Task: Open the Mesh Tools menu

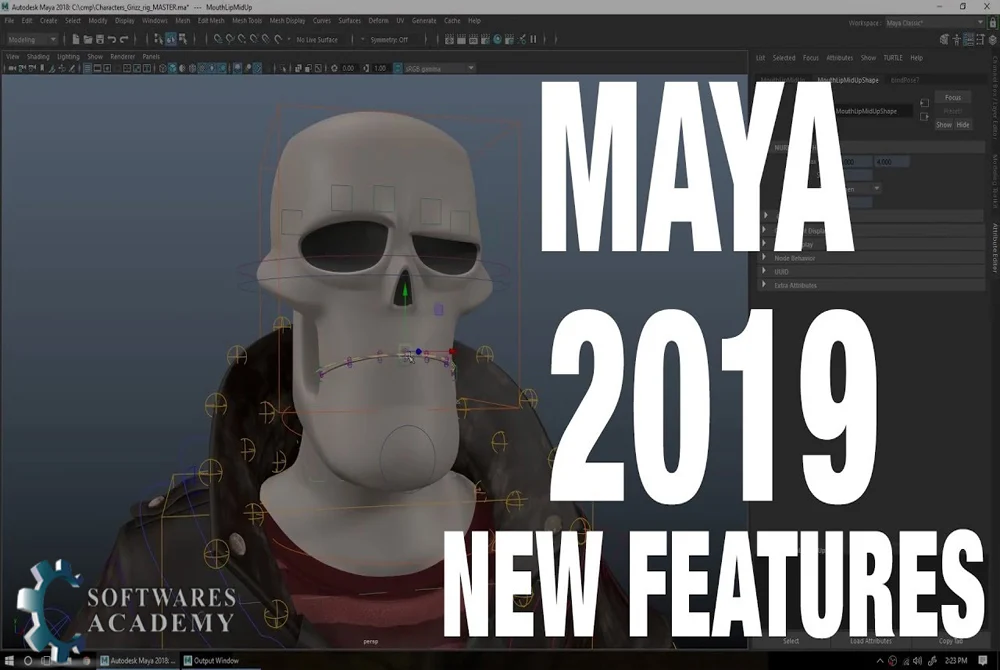Action: pos(247,20)
